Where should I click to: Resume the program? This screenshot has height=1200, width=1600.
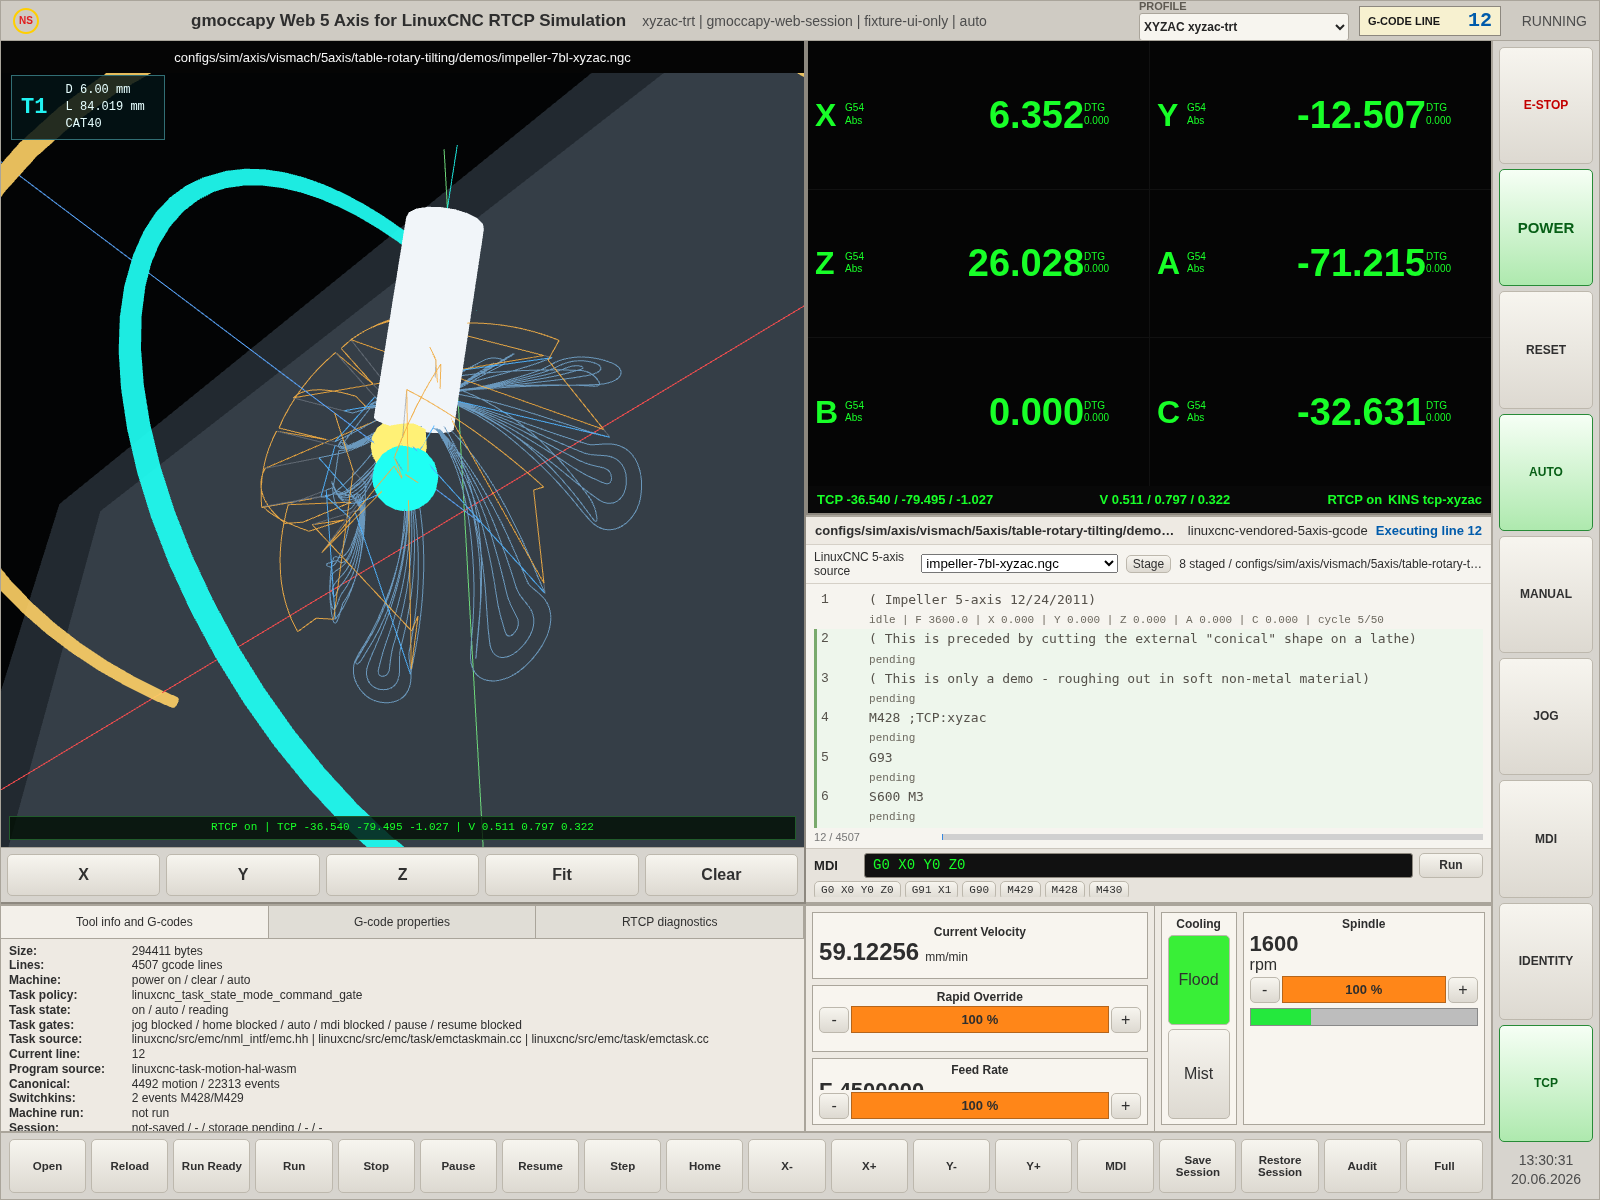(x=540, y=1166)
